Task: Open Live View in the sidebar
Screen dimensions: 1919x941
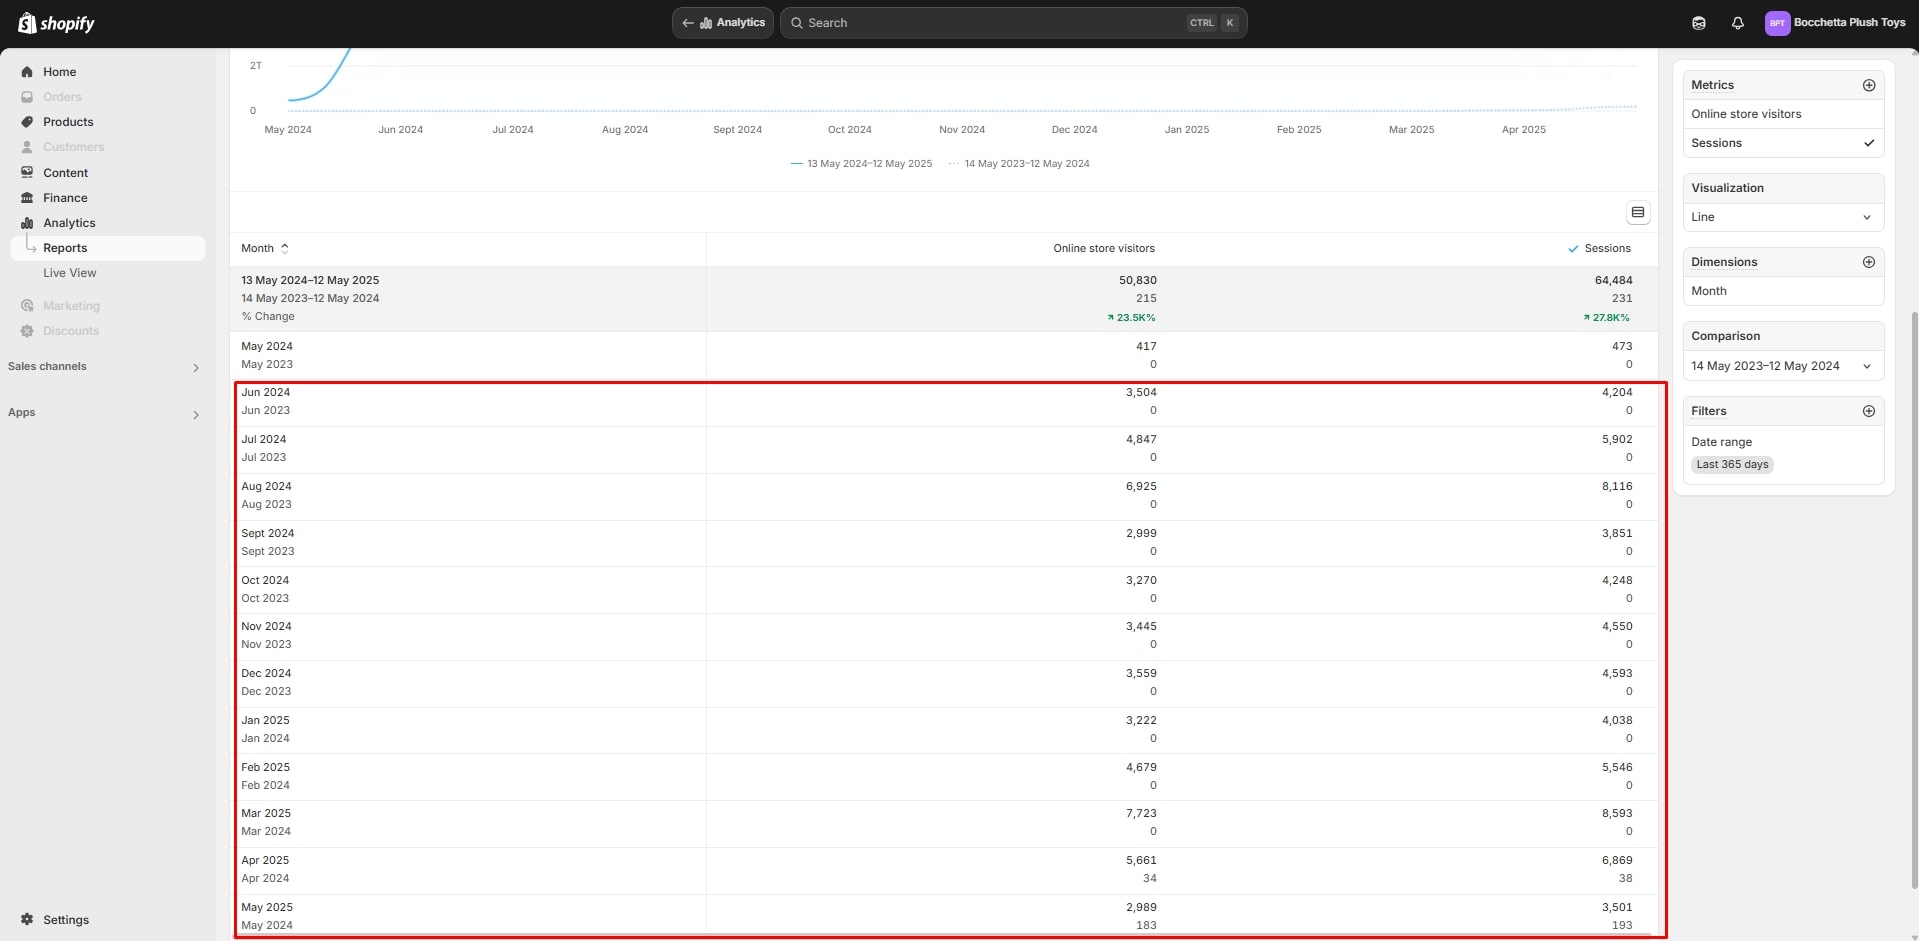Action: [70, 273]
